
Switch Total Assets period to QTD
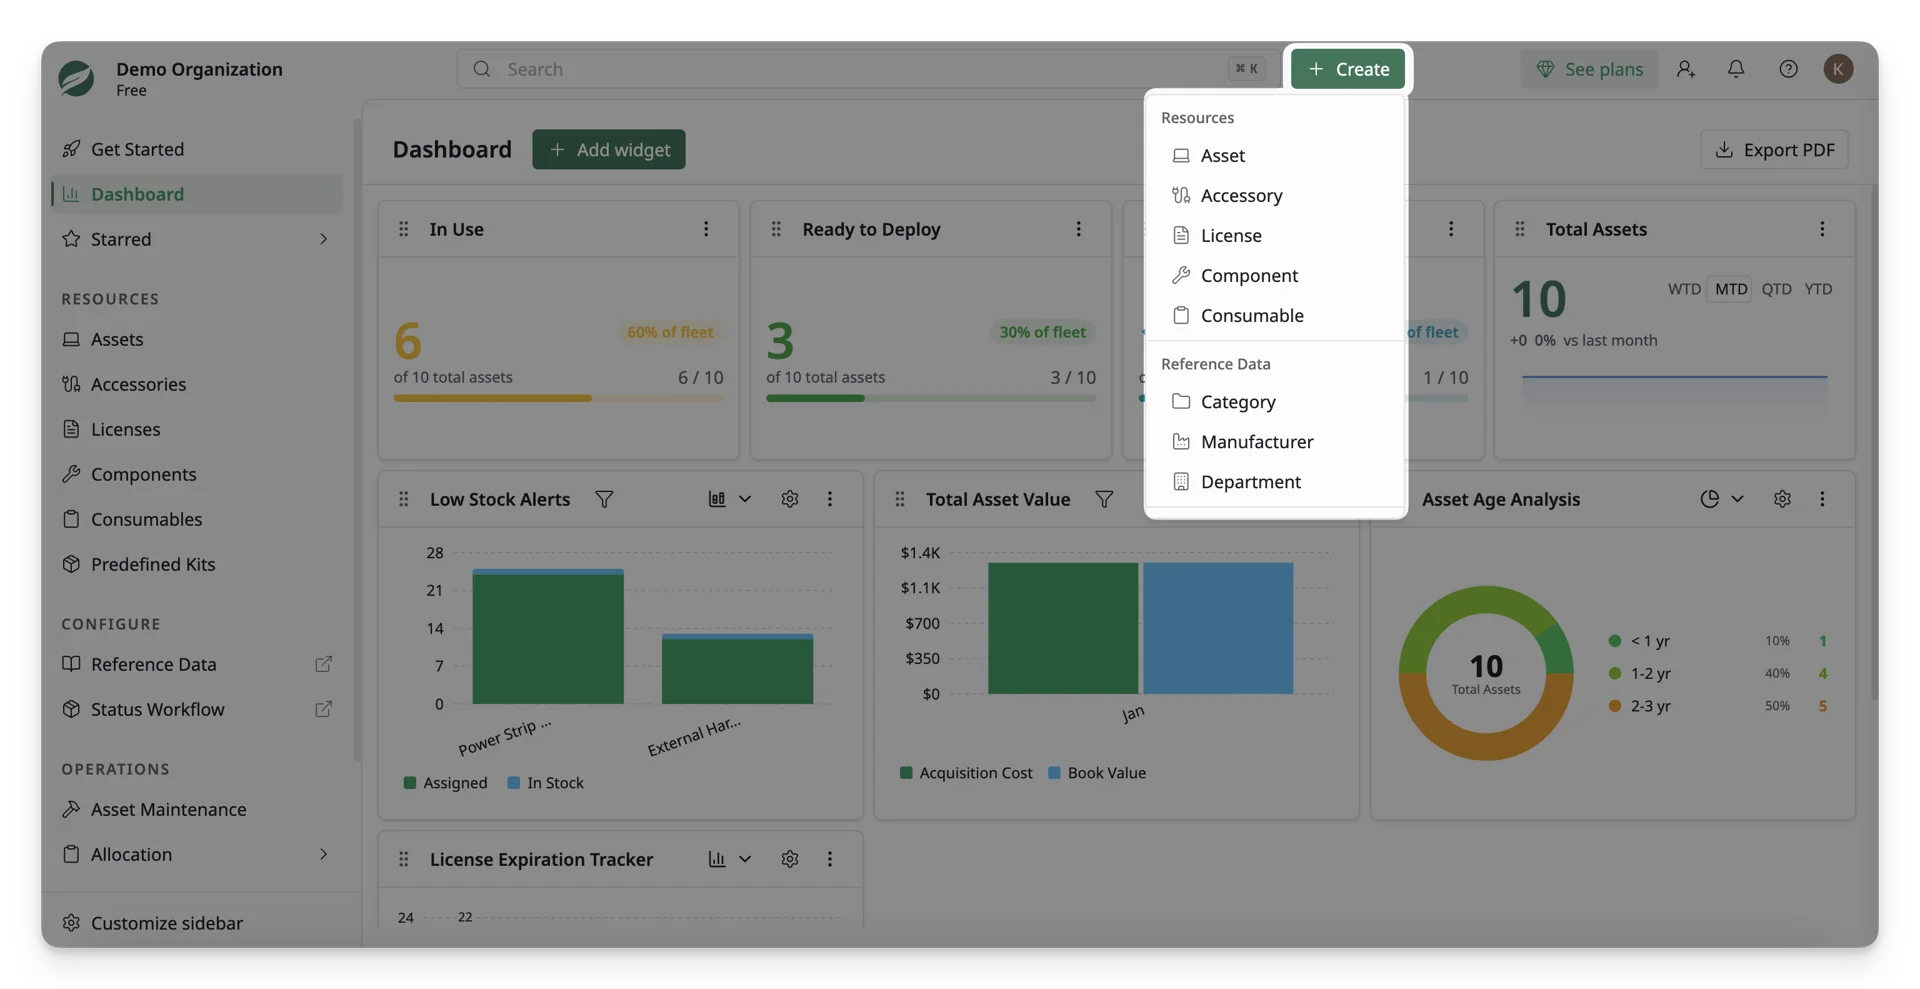(x=1776, y=289)
